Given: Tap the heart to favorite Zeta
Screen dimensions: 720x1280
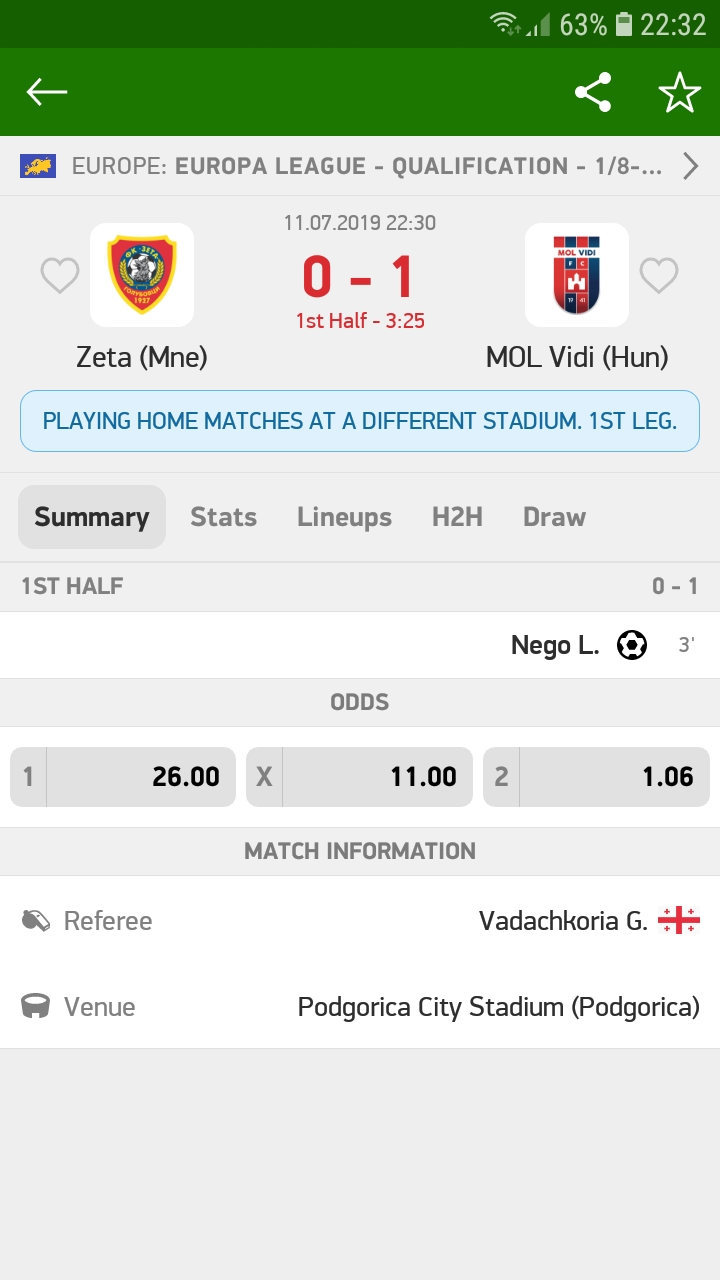Looking at the screenshot, I should coord(59,274).
